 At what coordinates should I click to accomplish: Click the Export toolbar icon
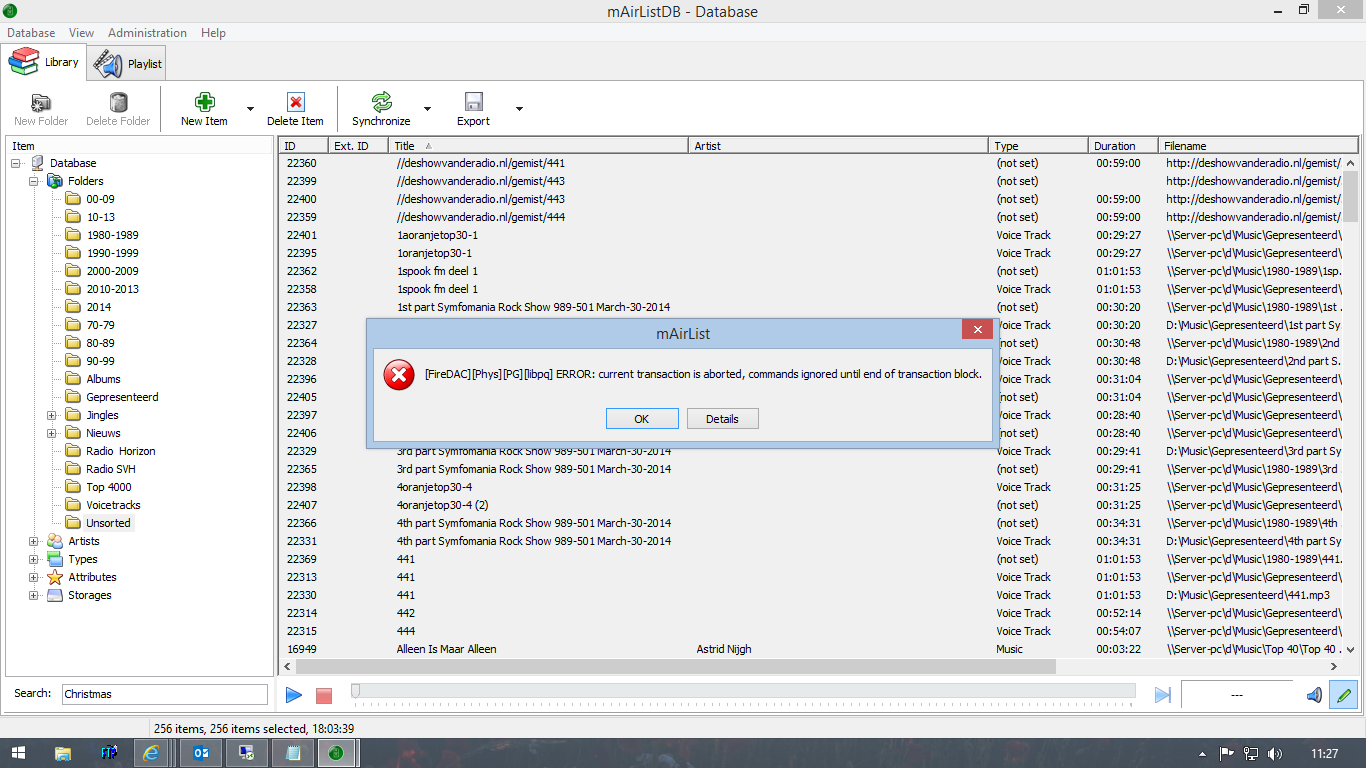[x=473, y=102]
